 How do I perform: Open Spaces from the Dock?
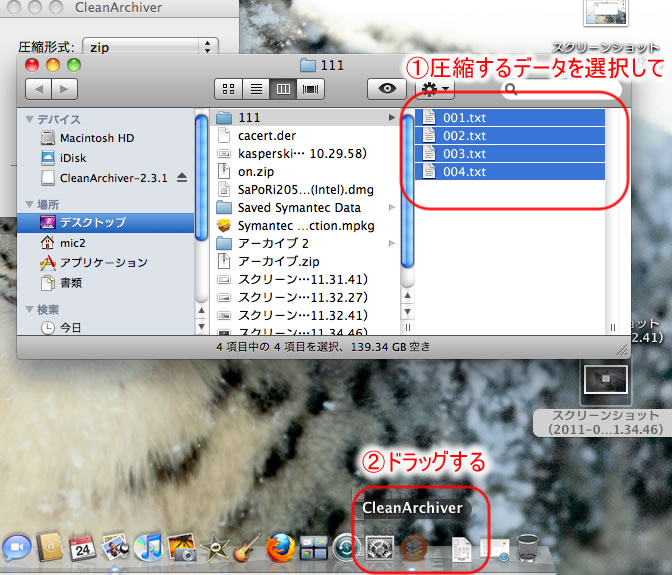tap(314, 548)
